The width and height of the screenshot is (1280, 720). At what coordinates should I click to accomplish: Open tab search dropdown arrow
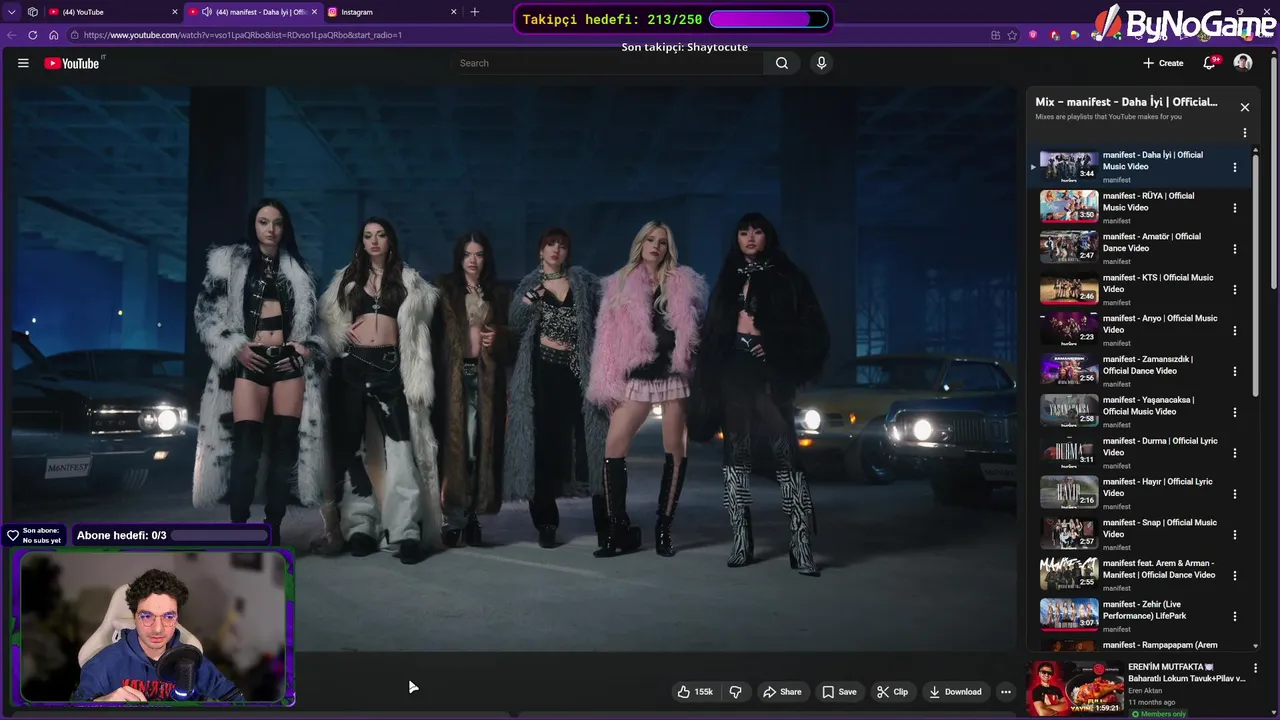(12, 12)
